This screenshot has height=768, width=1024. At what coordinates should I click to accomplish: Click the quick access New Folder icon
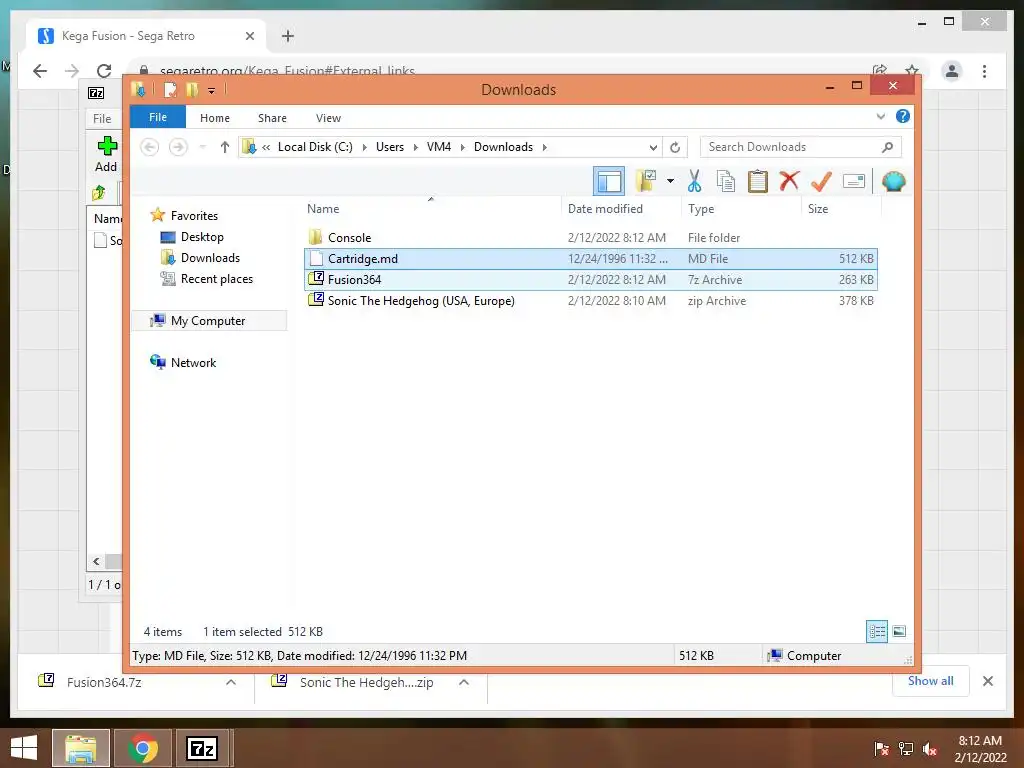point(192,89)
